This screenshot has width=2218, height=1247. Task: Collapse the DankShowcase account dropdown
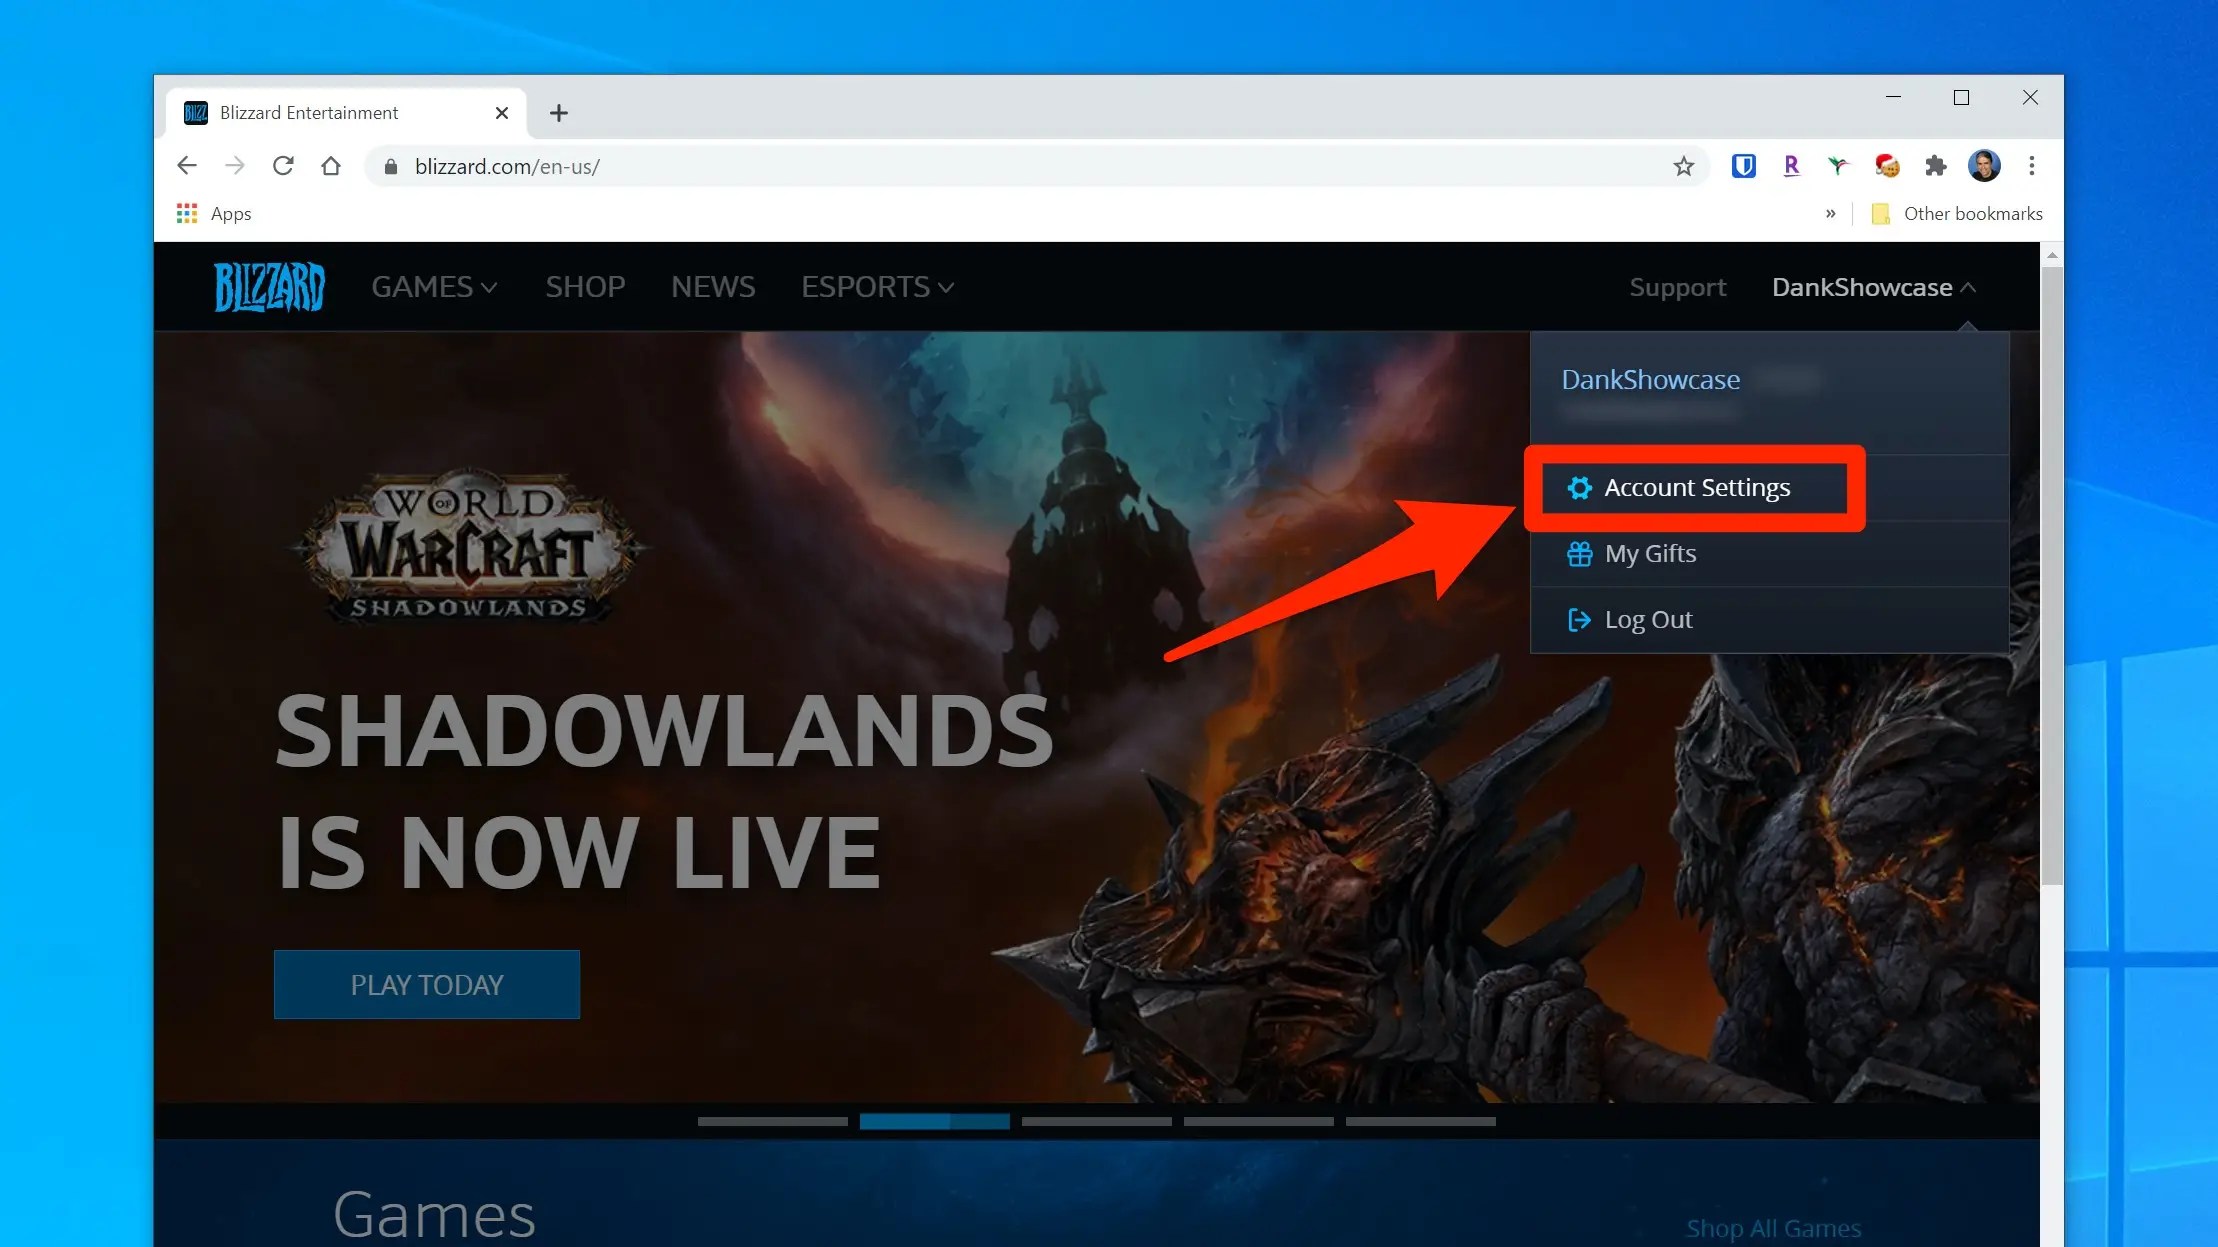[1873, 287]
